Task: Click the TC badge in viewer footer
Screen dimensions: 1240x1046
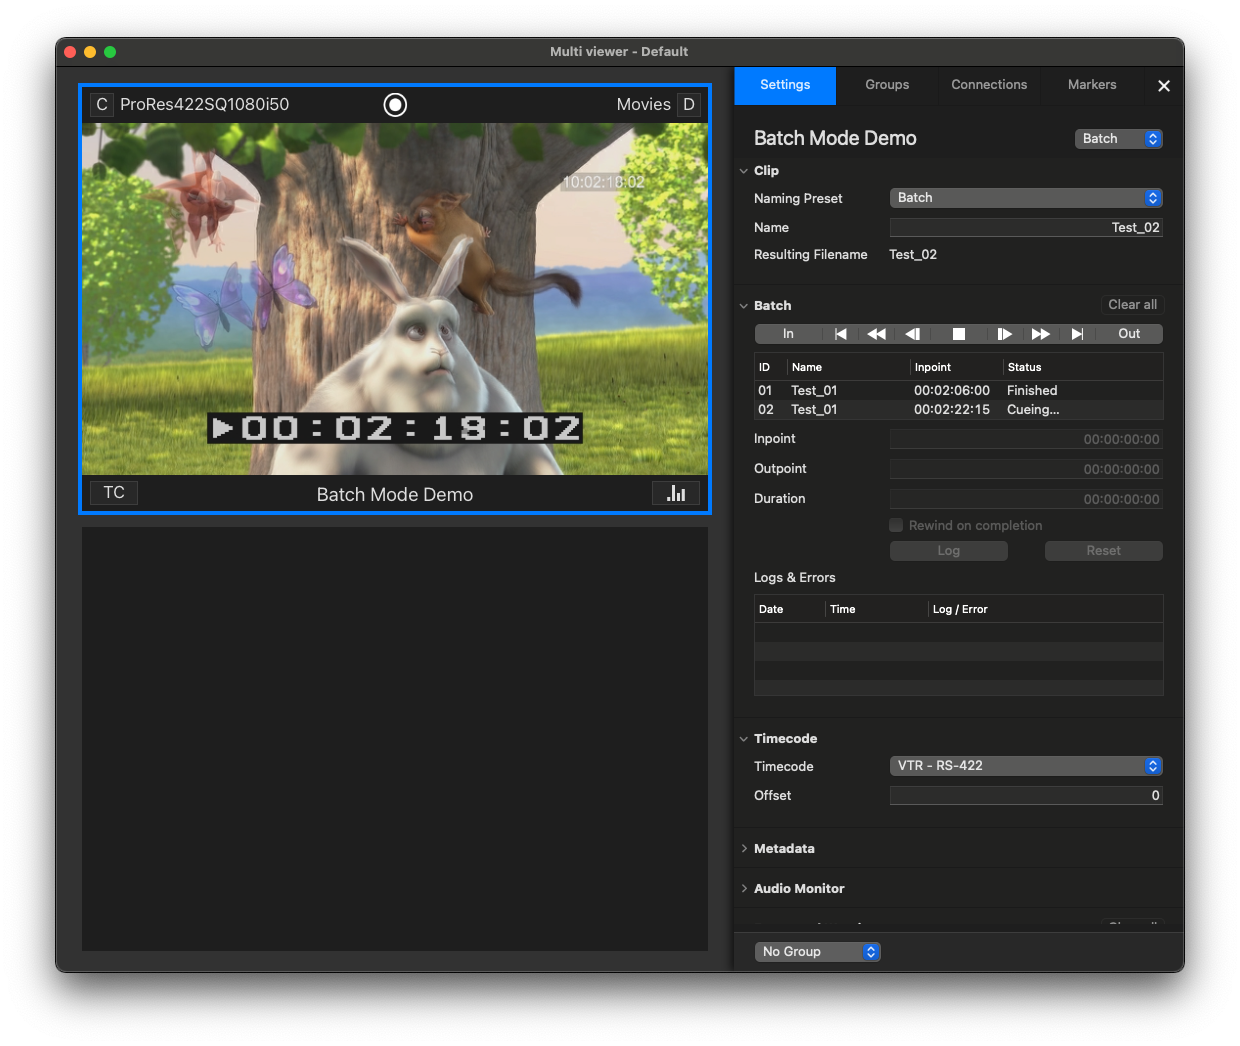Action: coord(114,493)
